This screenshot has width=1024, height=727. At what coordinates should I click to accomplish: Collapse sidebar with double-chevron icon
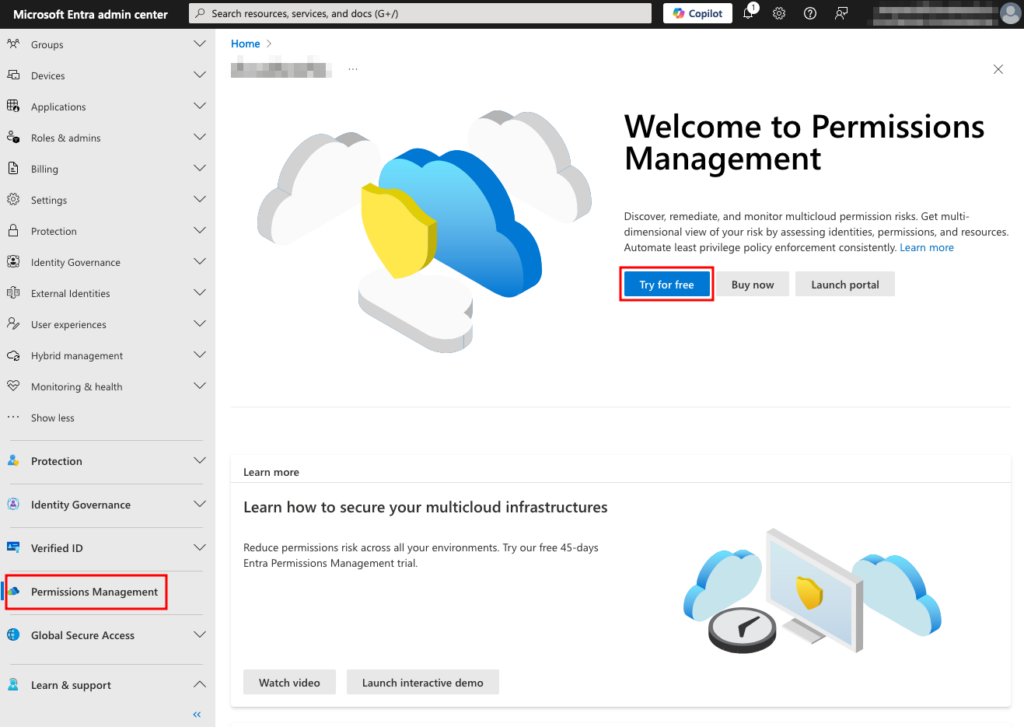tap(197, 715)
